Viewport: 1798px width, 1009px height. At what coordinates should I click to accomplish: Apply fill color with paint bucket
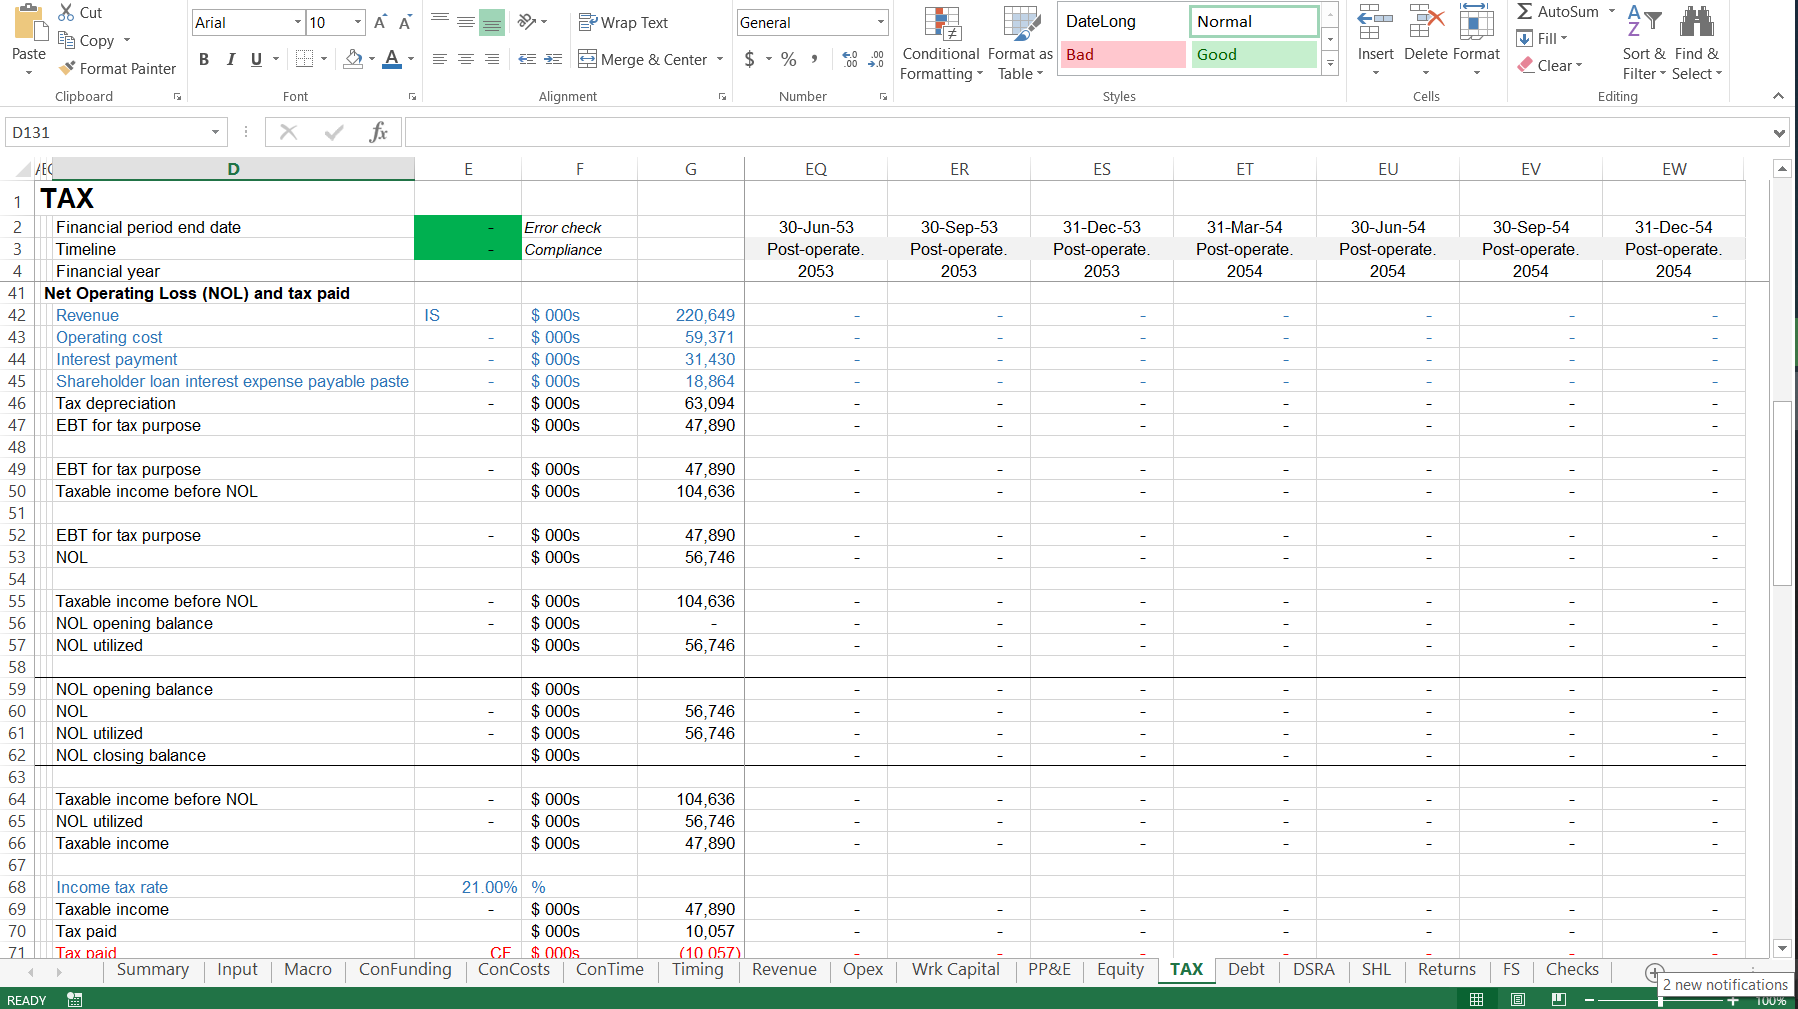tap(353, 59)
